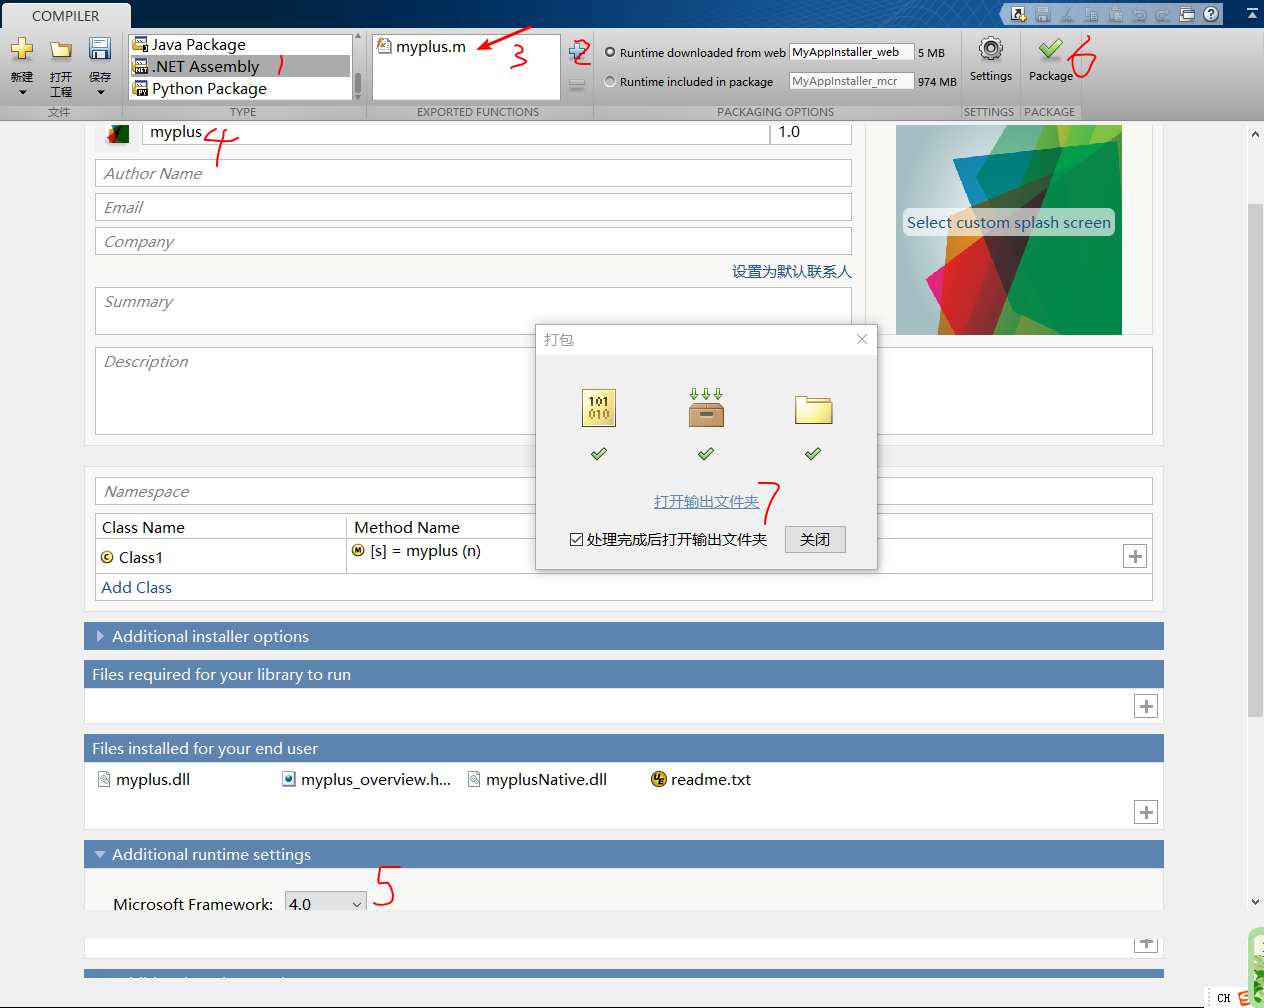Click quick-access save icon
1264x1008 pixels.
coord(1043,14)
